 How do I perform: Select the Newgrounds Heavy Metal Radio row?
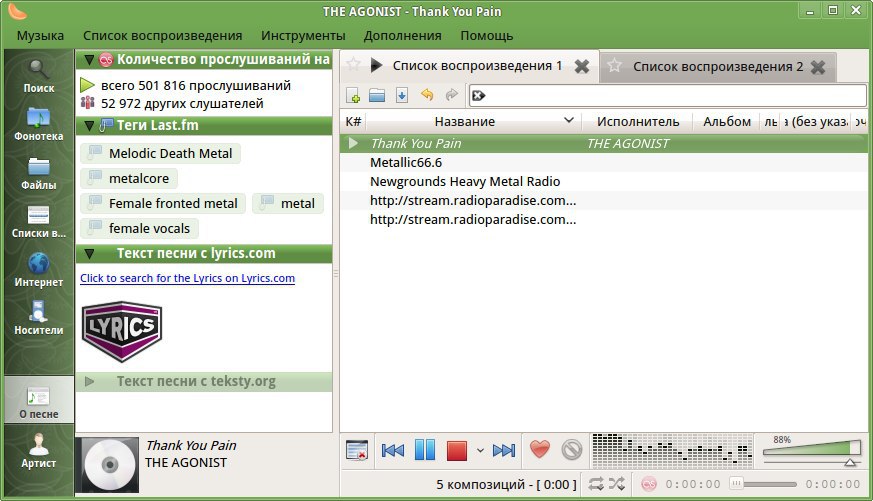604,181
